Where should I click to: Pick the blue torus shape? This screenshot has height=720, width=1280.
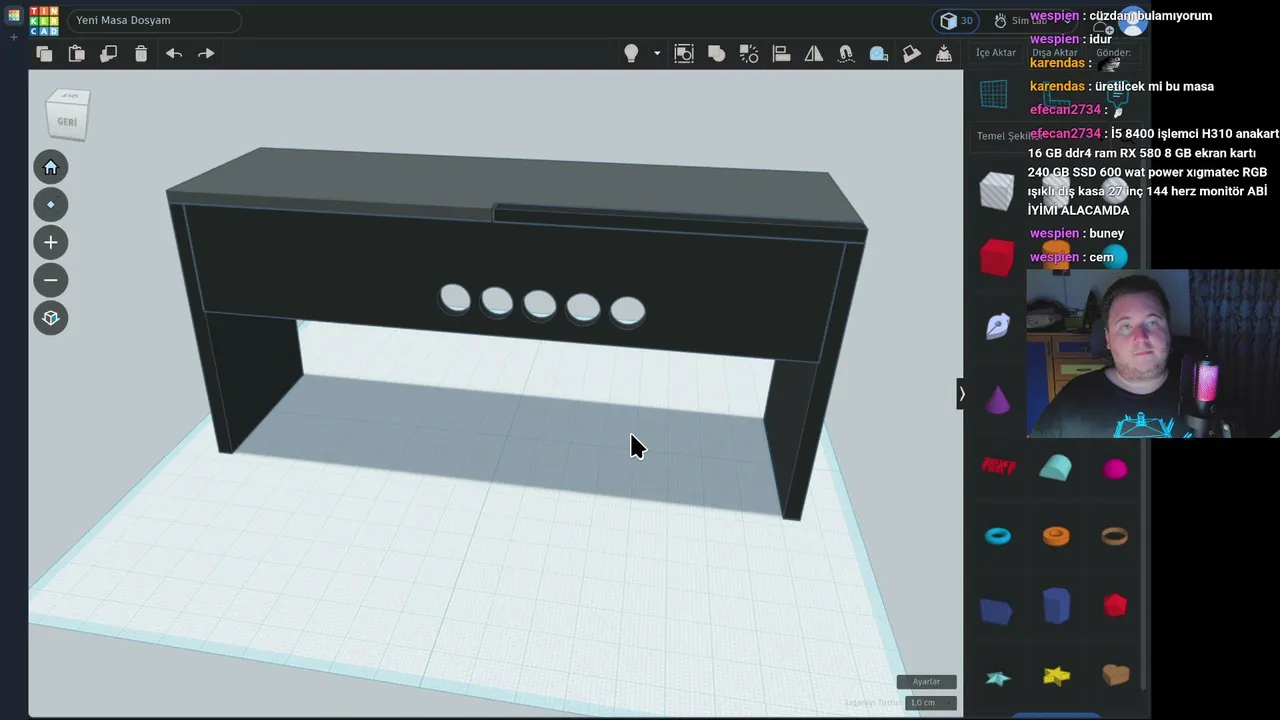pyautogui.click(x=998, y=536)
